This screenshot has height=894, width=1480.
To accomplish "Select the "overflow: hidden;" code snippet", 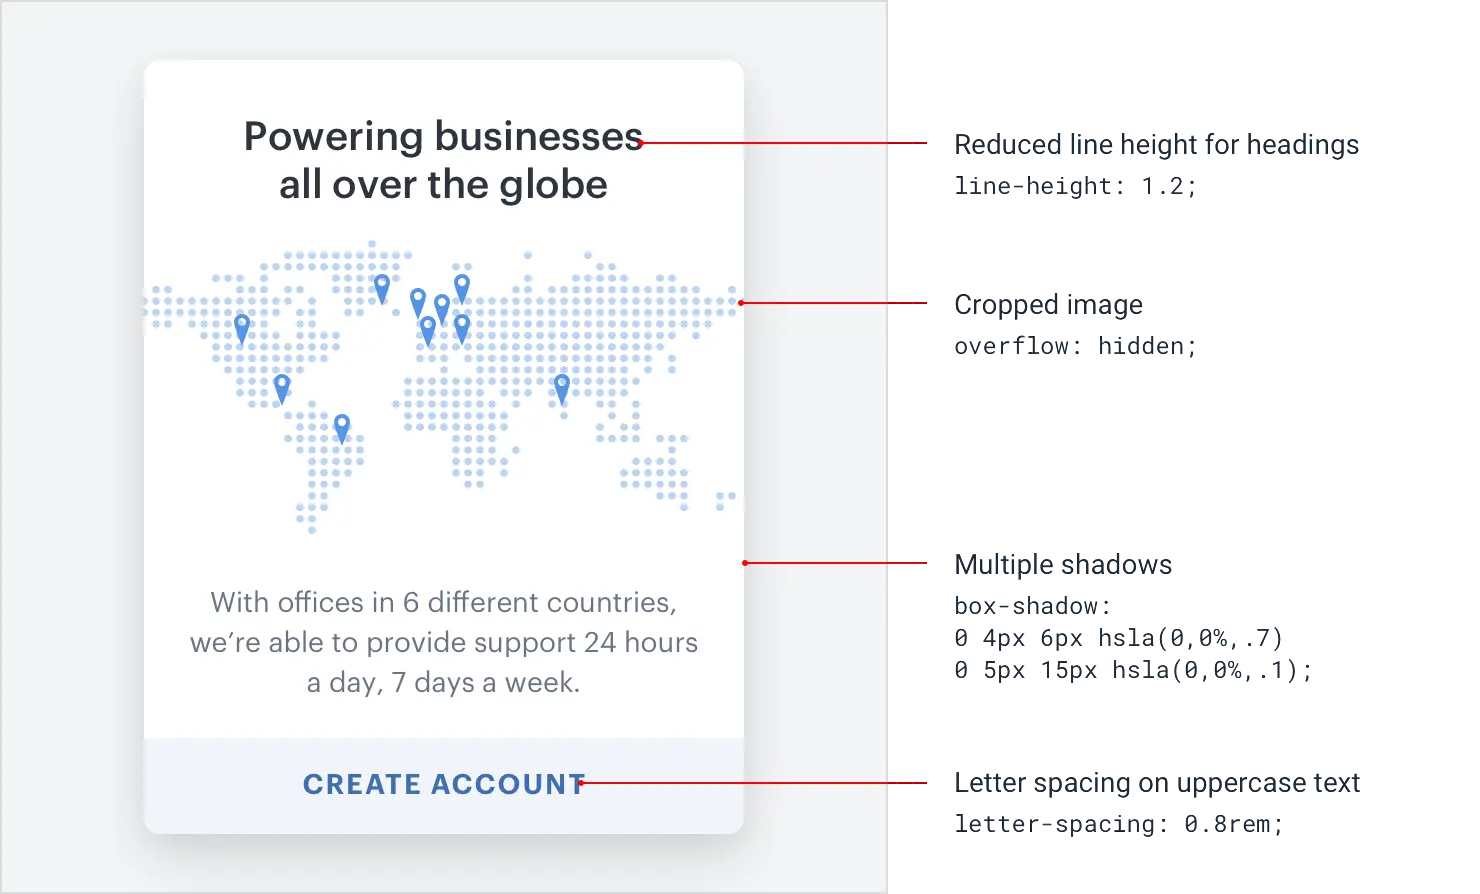I will point(1075,347).
